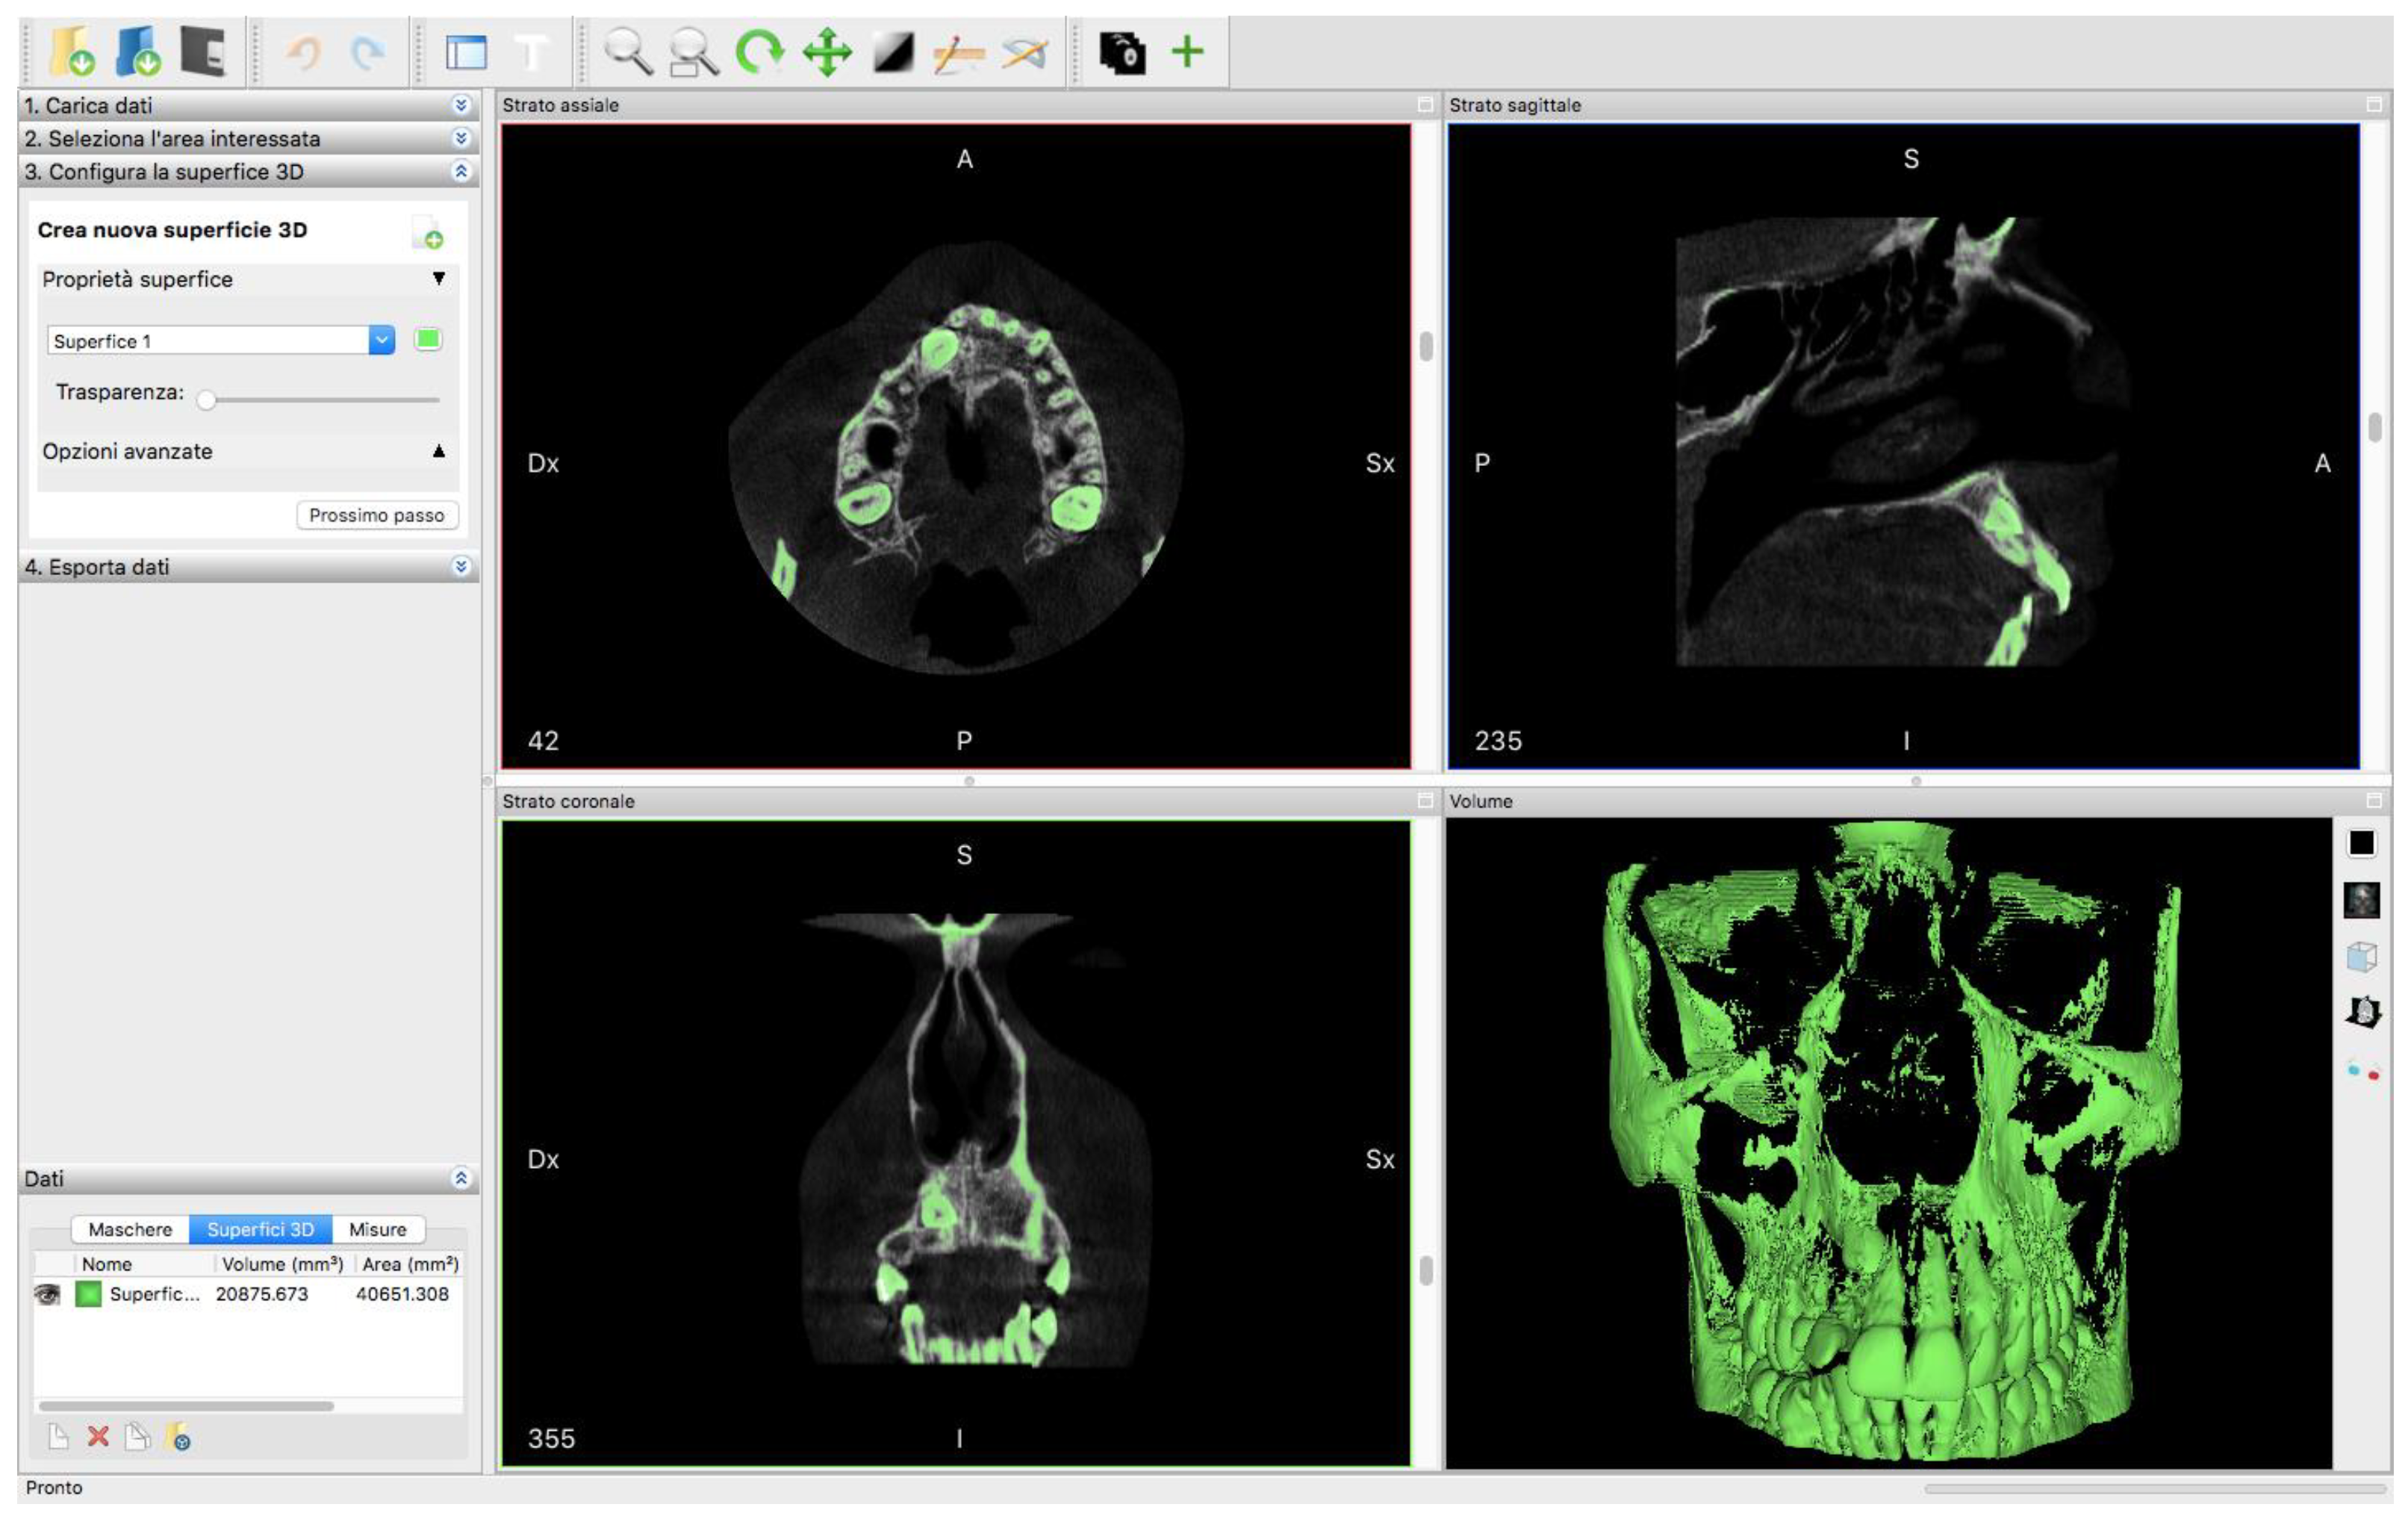Select the green move/pan arrows tool

pyautogui.click(x=827, y=51)
